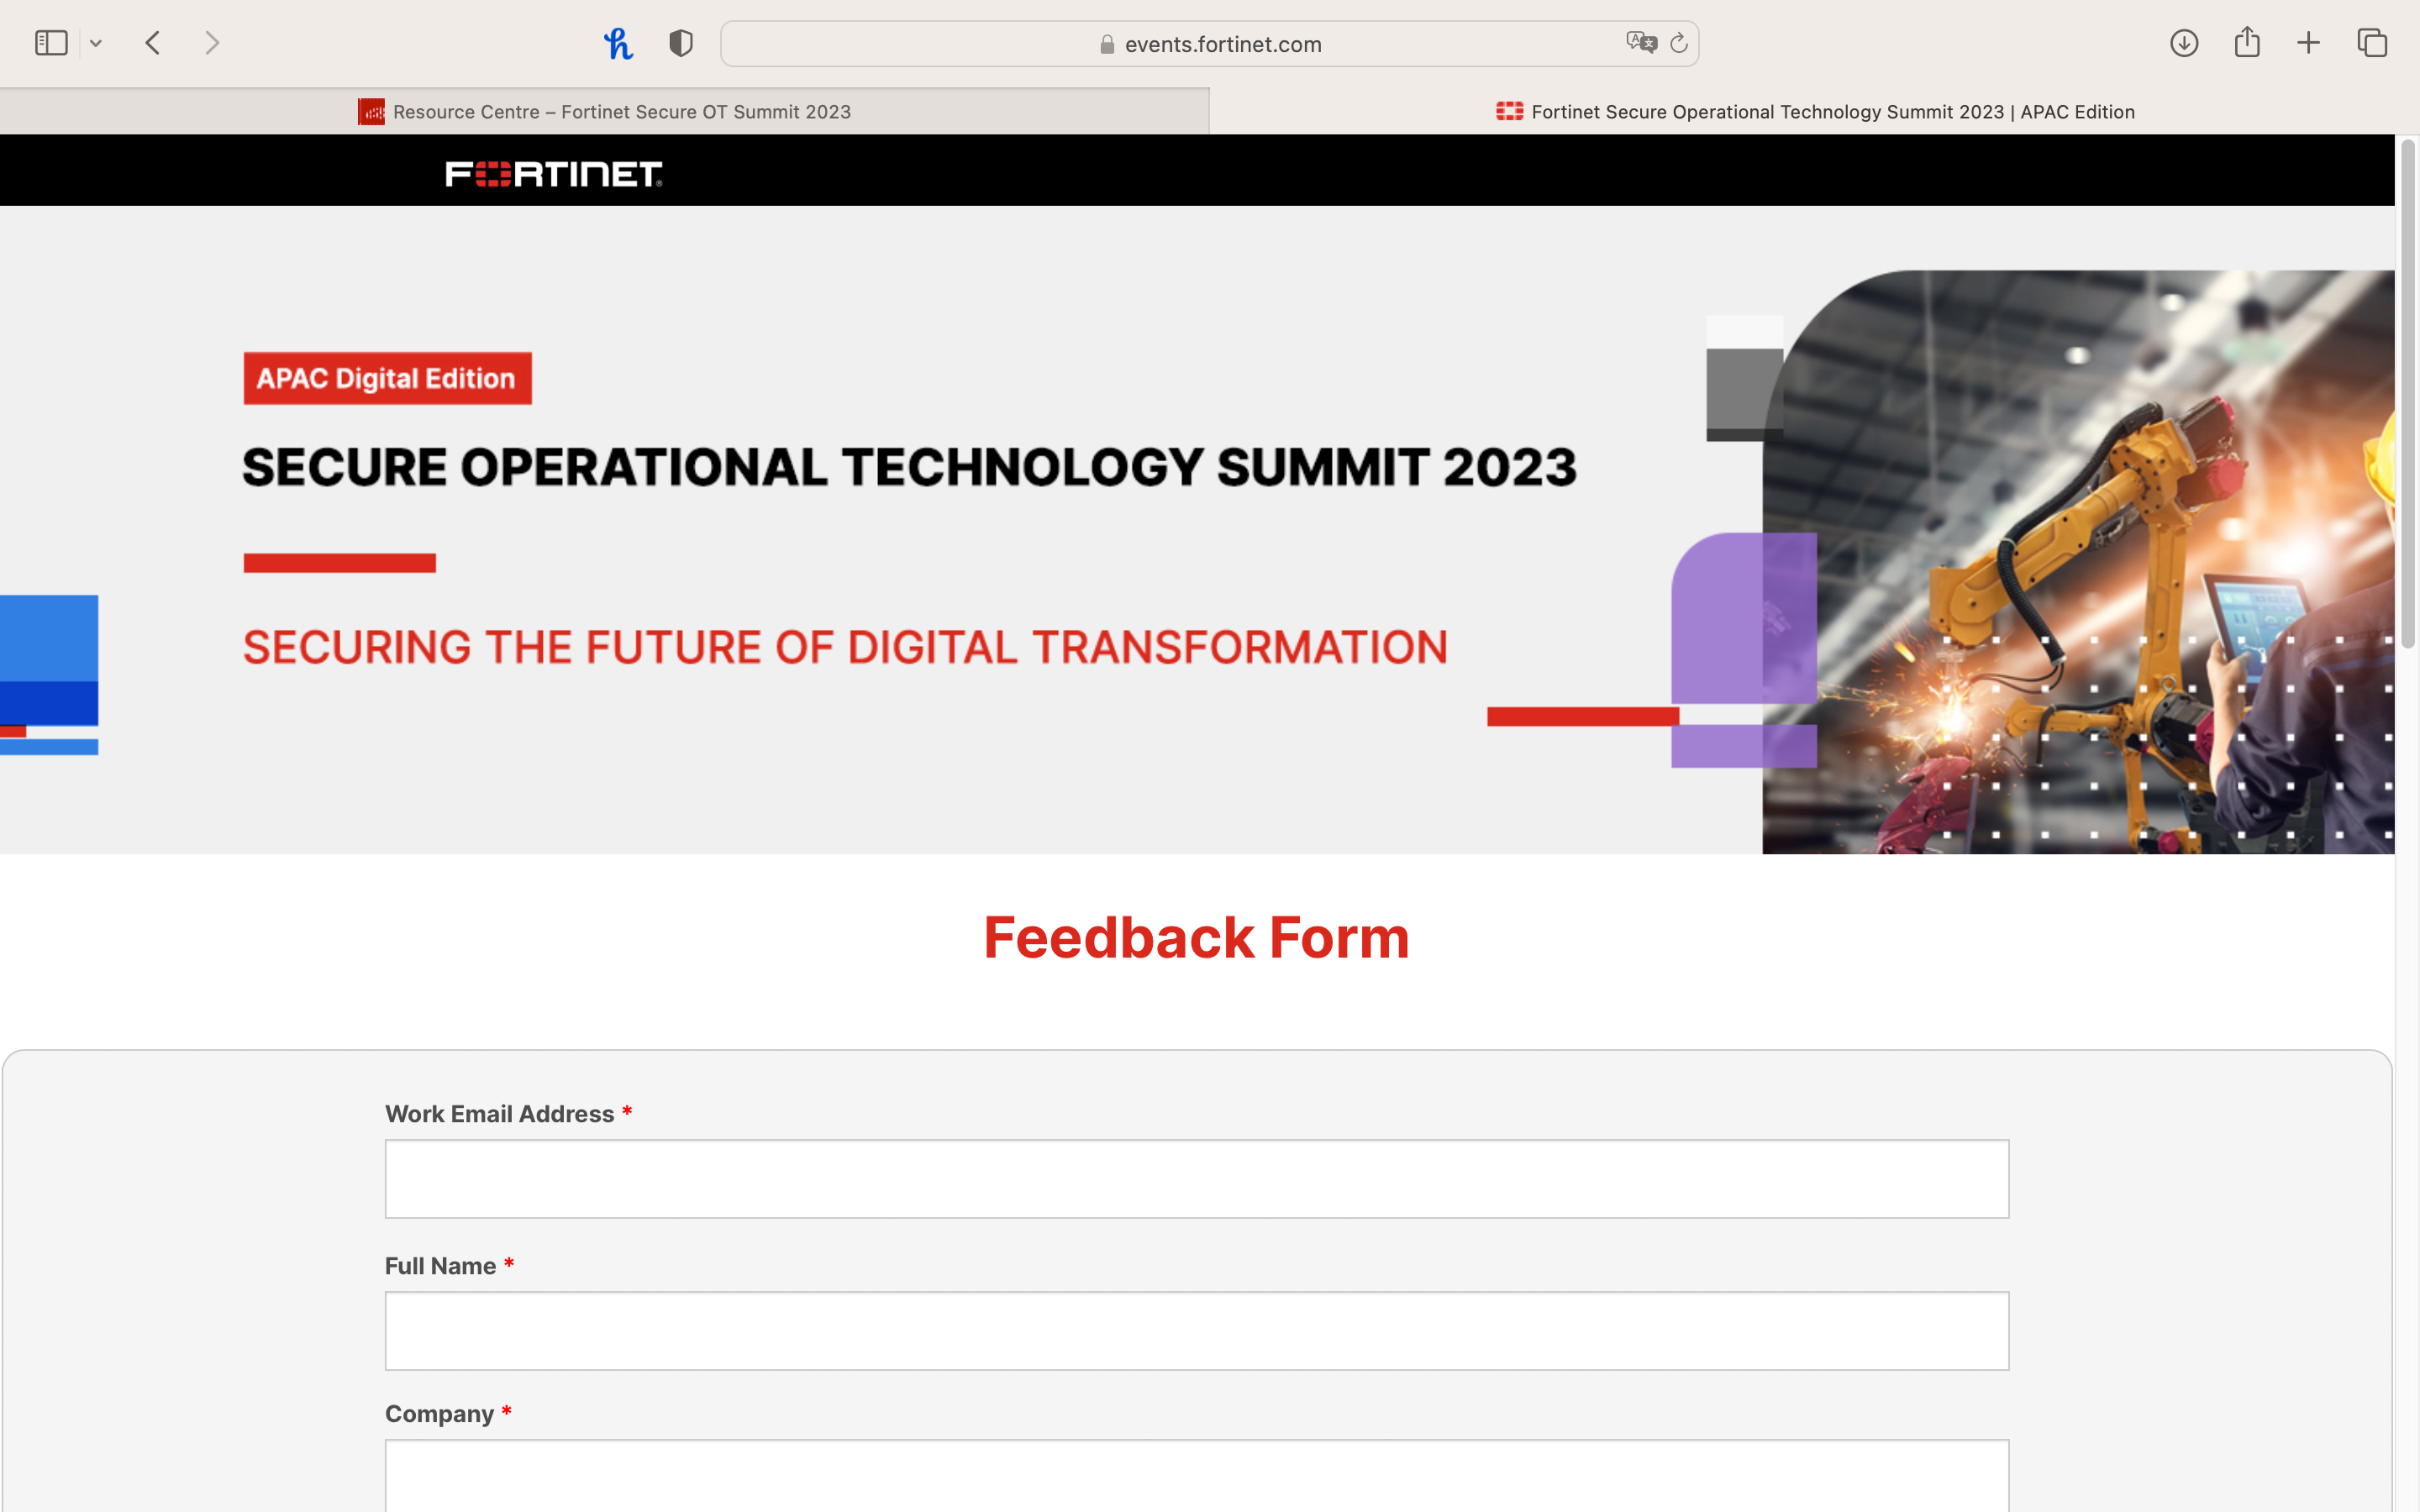Reload the page with refresh icon
Screen dimensions: 2420x1512
pos(1679,43)
